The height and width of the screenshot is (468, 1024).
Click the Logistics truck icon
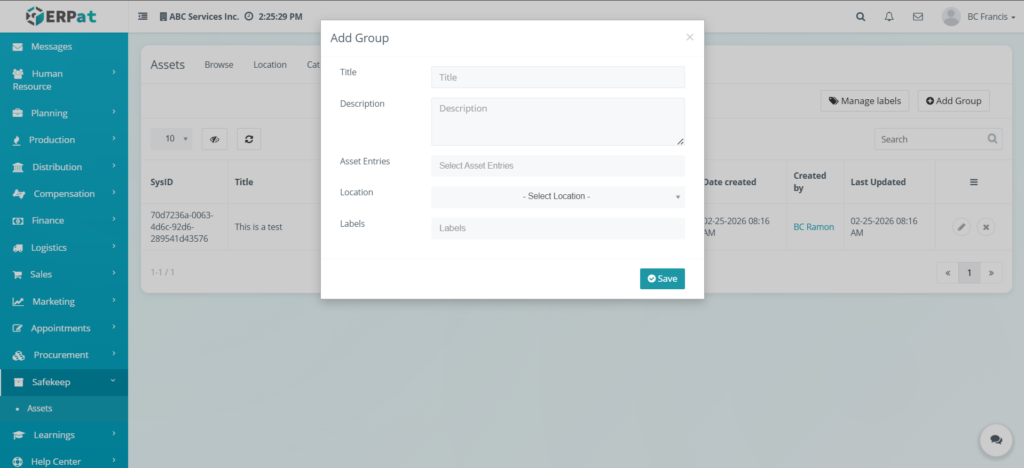[x=18, y=248]
